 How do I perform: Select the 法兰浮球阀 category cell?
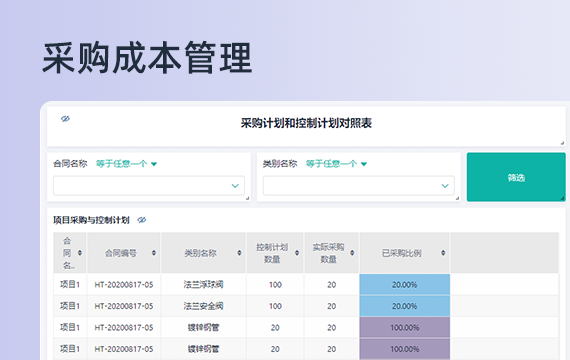203,284
